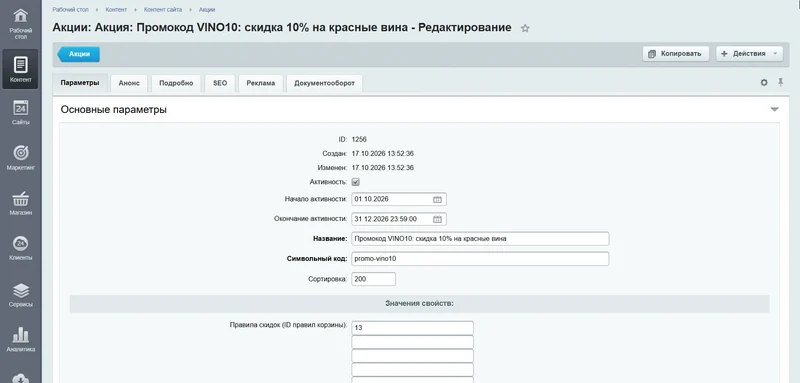Screen dimensions: 800x383
Task: Switch to the Параметры tab
Action: (x=80, y=83)
